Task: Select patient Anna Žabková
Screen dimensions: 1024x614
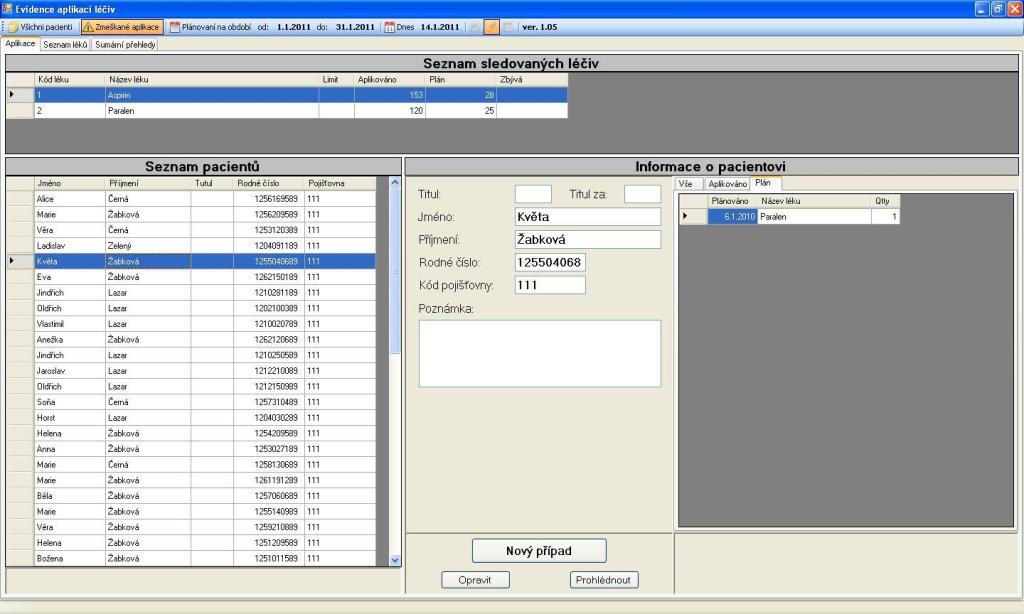Action: [191, 449]
